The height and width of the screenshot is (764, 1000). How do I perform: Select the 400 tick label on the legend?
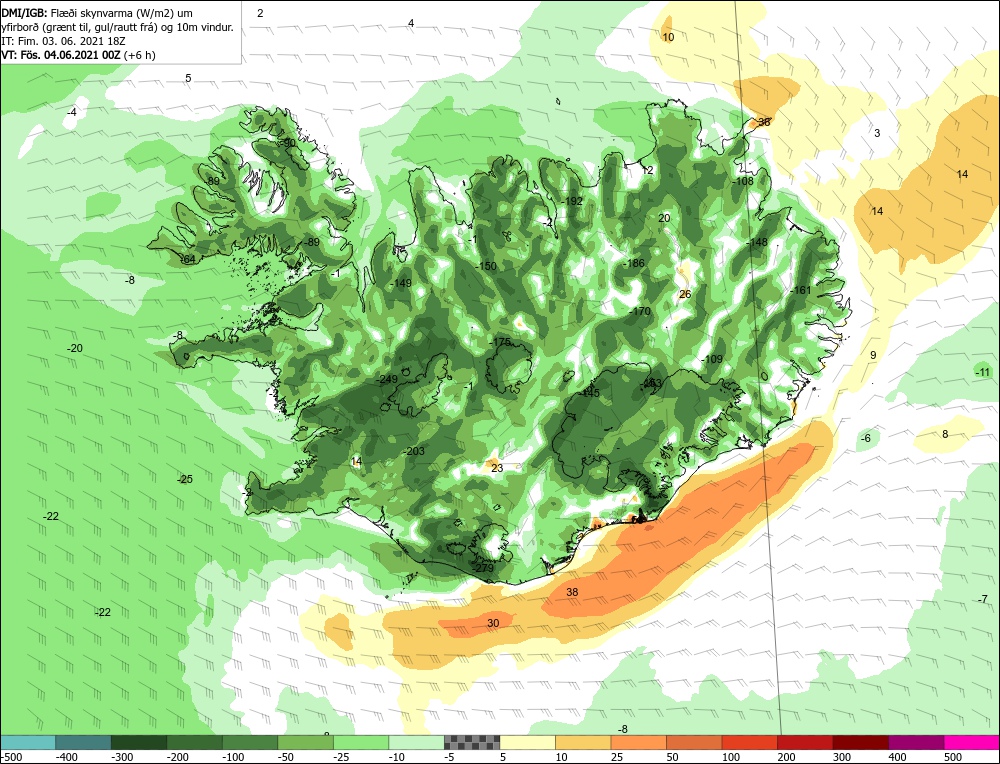tap(897, 757)
